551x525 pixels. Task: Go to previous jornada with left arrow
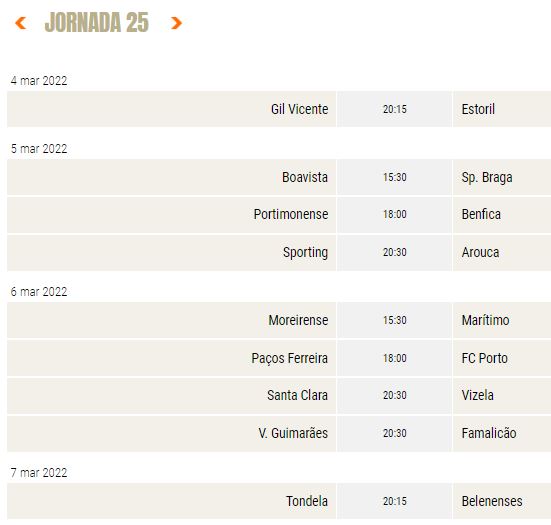coord(20,23)
